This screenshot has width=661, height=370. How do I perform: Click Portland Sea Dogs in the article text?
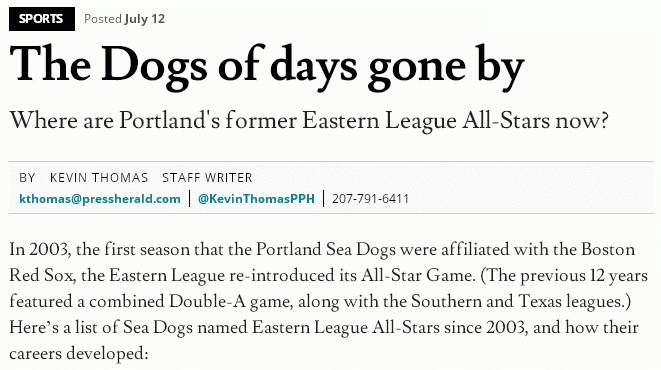click(325, 249)
